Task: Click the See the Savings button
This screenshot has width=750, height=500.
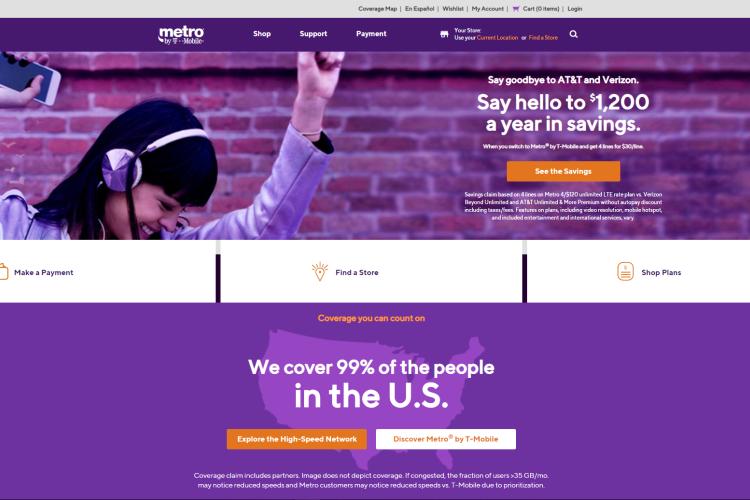Action: [x=563, y=171]
